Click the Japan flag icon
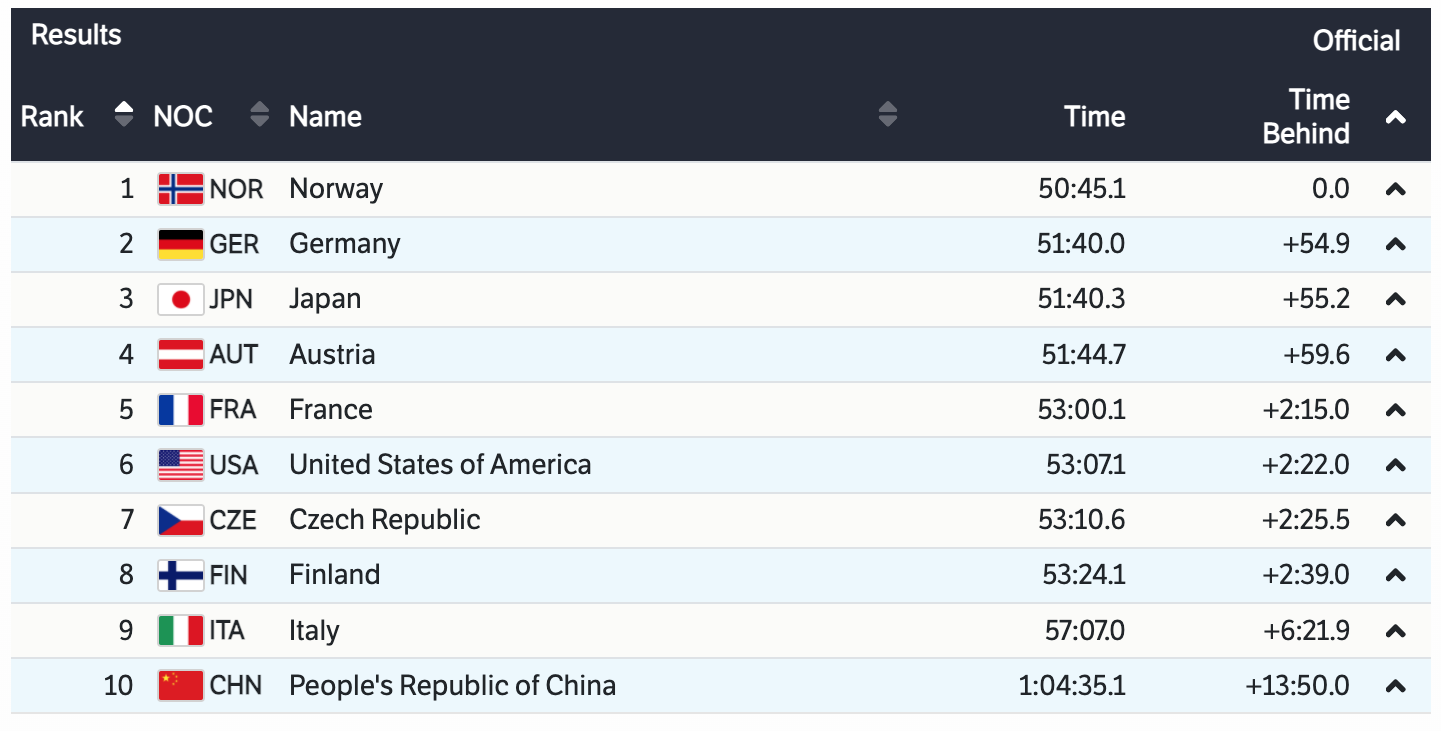 click(180, 299)
